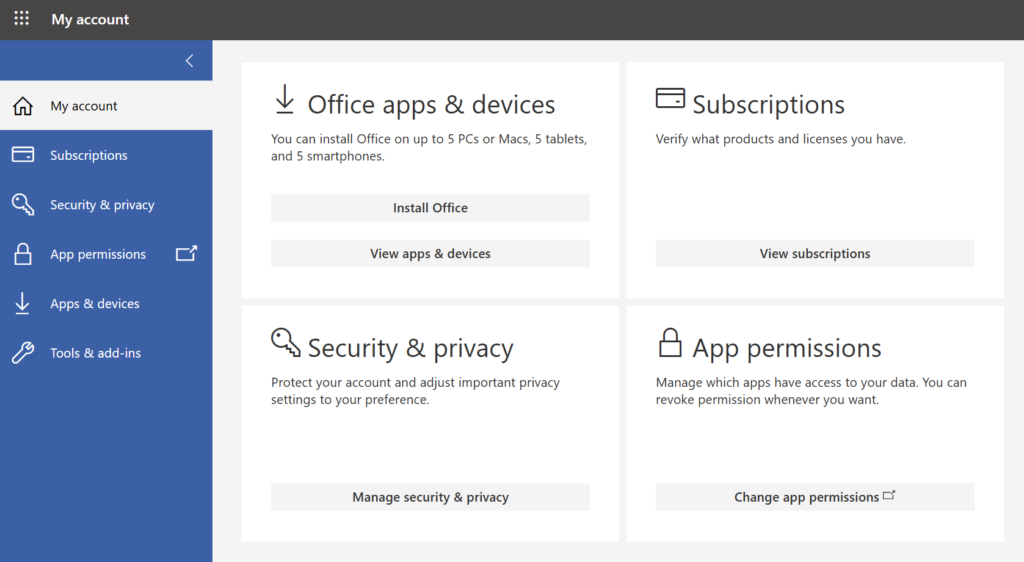Click text about installing Office on 5 PCs

[429, 148]
